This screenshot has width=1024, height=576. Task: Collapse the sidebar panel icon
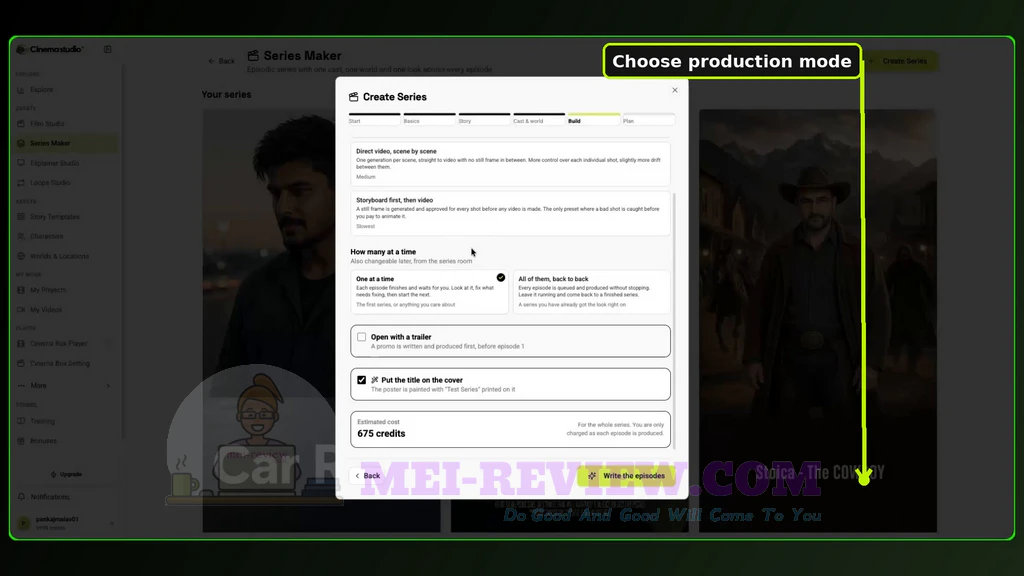[x=107, y=49]
